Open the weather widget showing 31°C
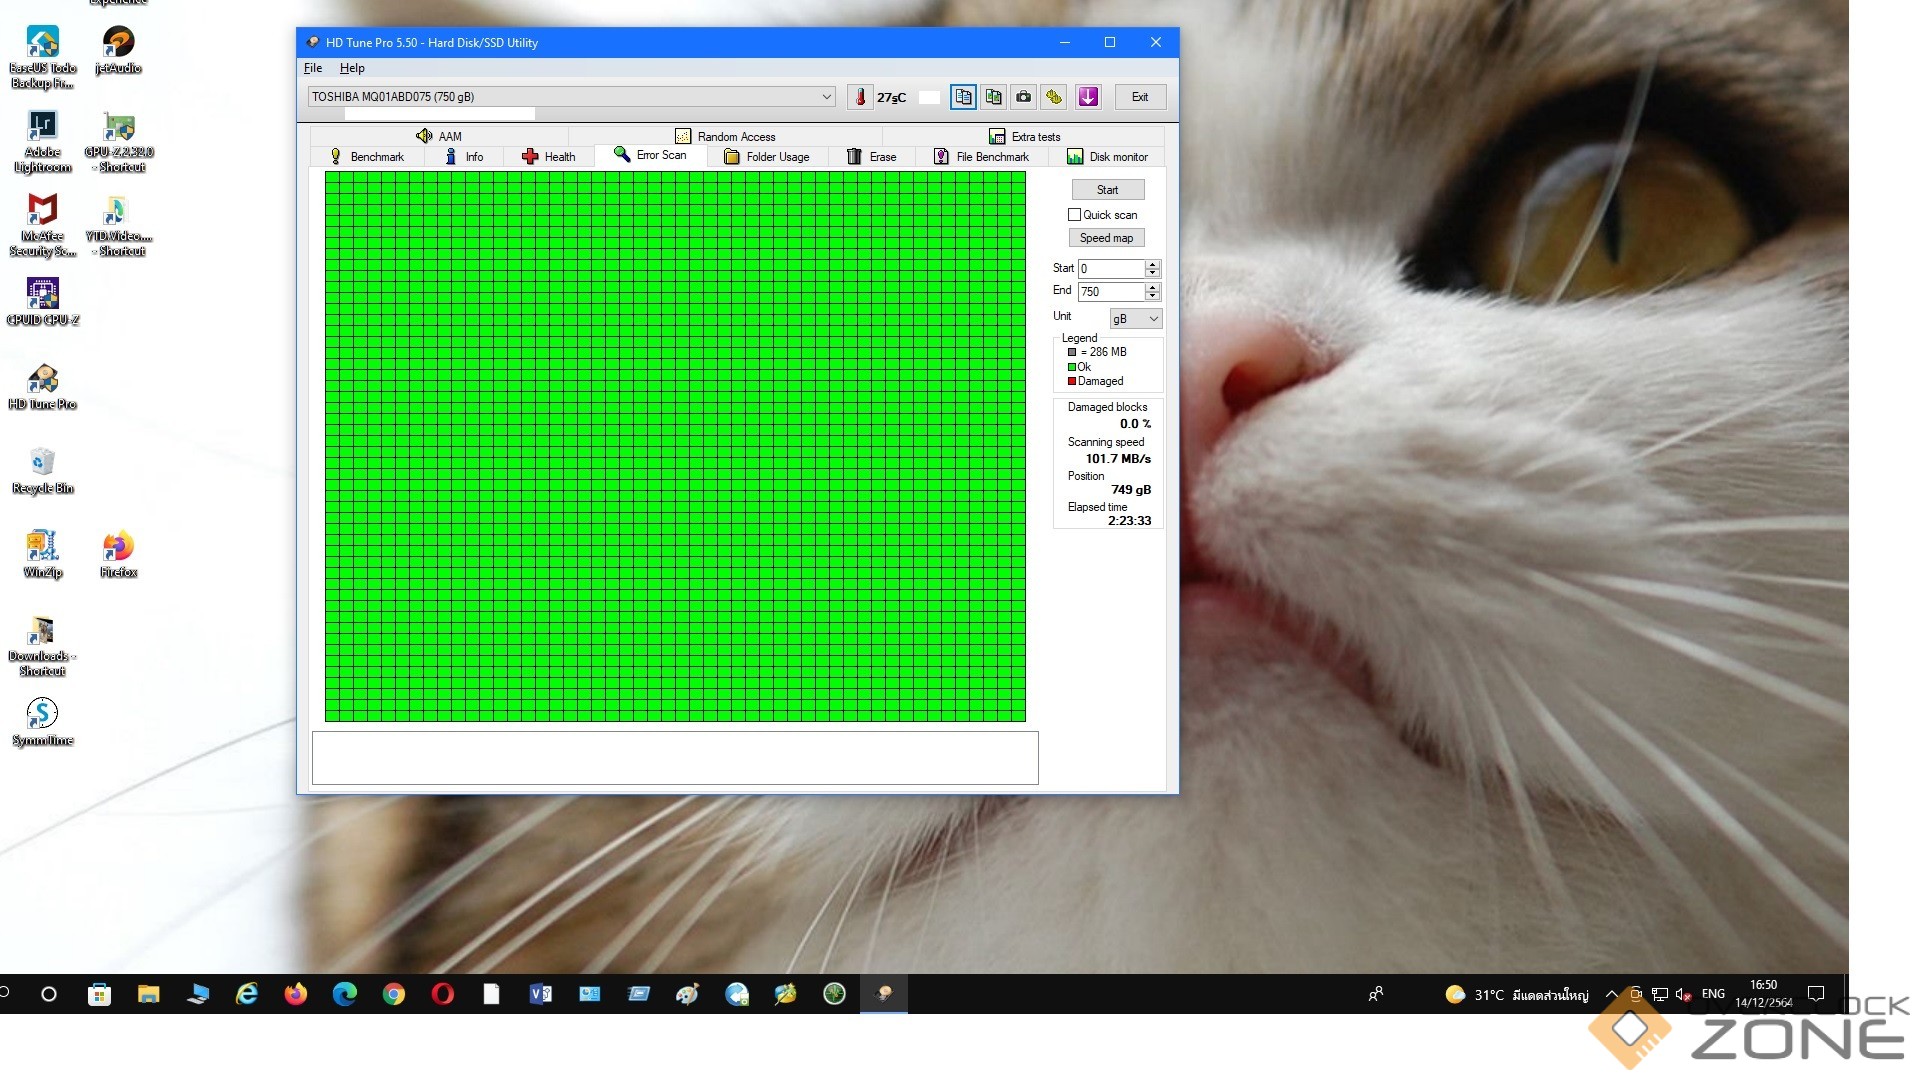Screen dimensions: 1920x1080 click(1517, 994)
